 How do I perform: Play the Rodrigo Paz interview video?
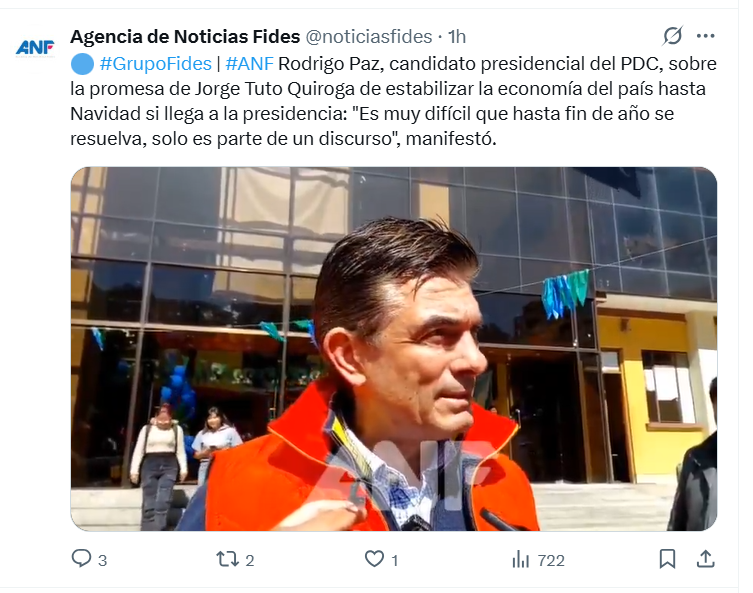394,349
